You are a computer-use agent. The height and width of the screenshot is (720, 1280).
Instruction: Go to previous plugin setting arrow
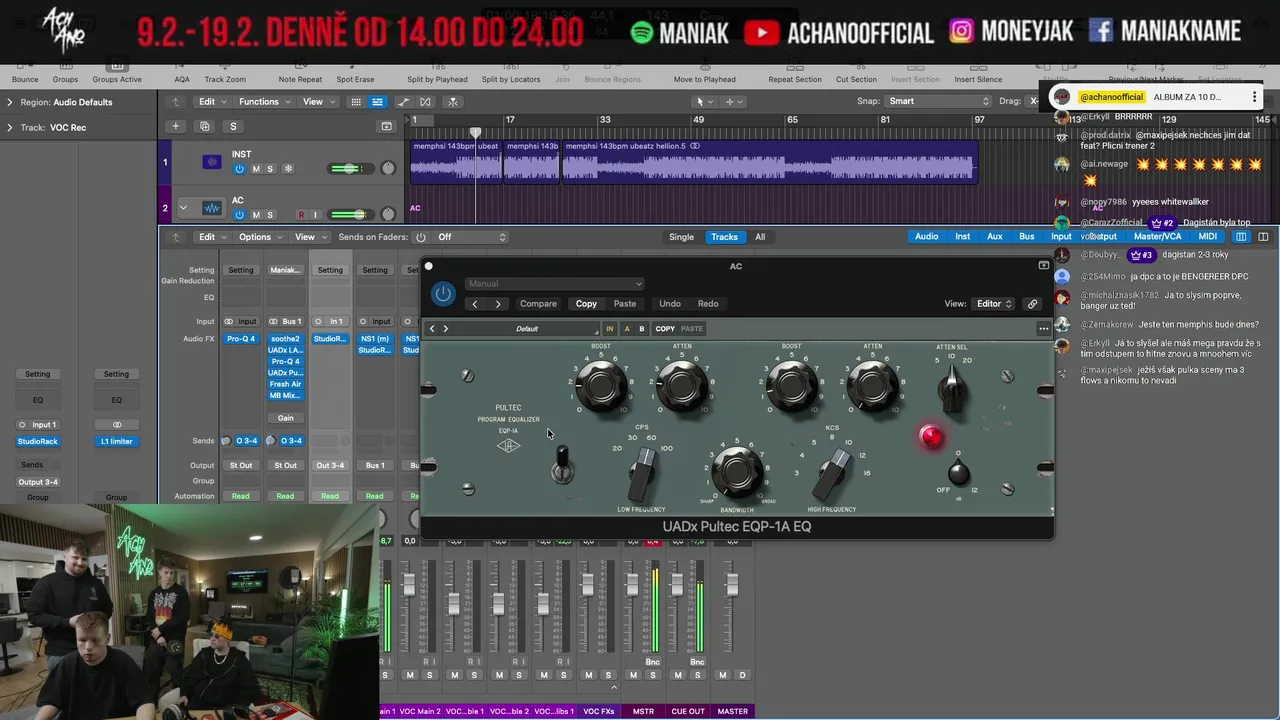pyautogui.click(x=475, y=304)
